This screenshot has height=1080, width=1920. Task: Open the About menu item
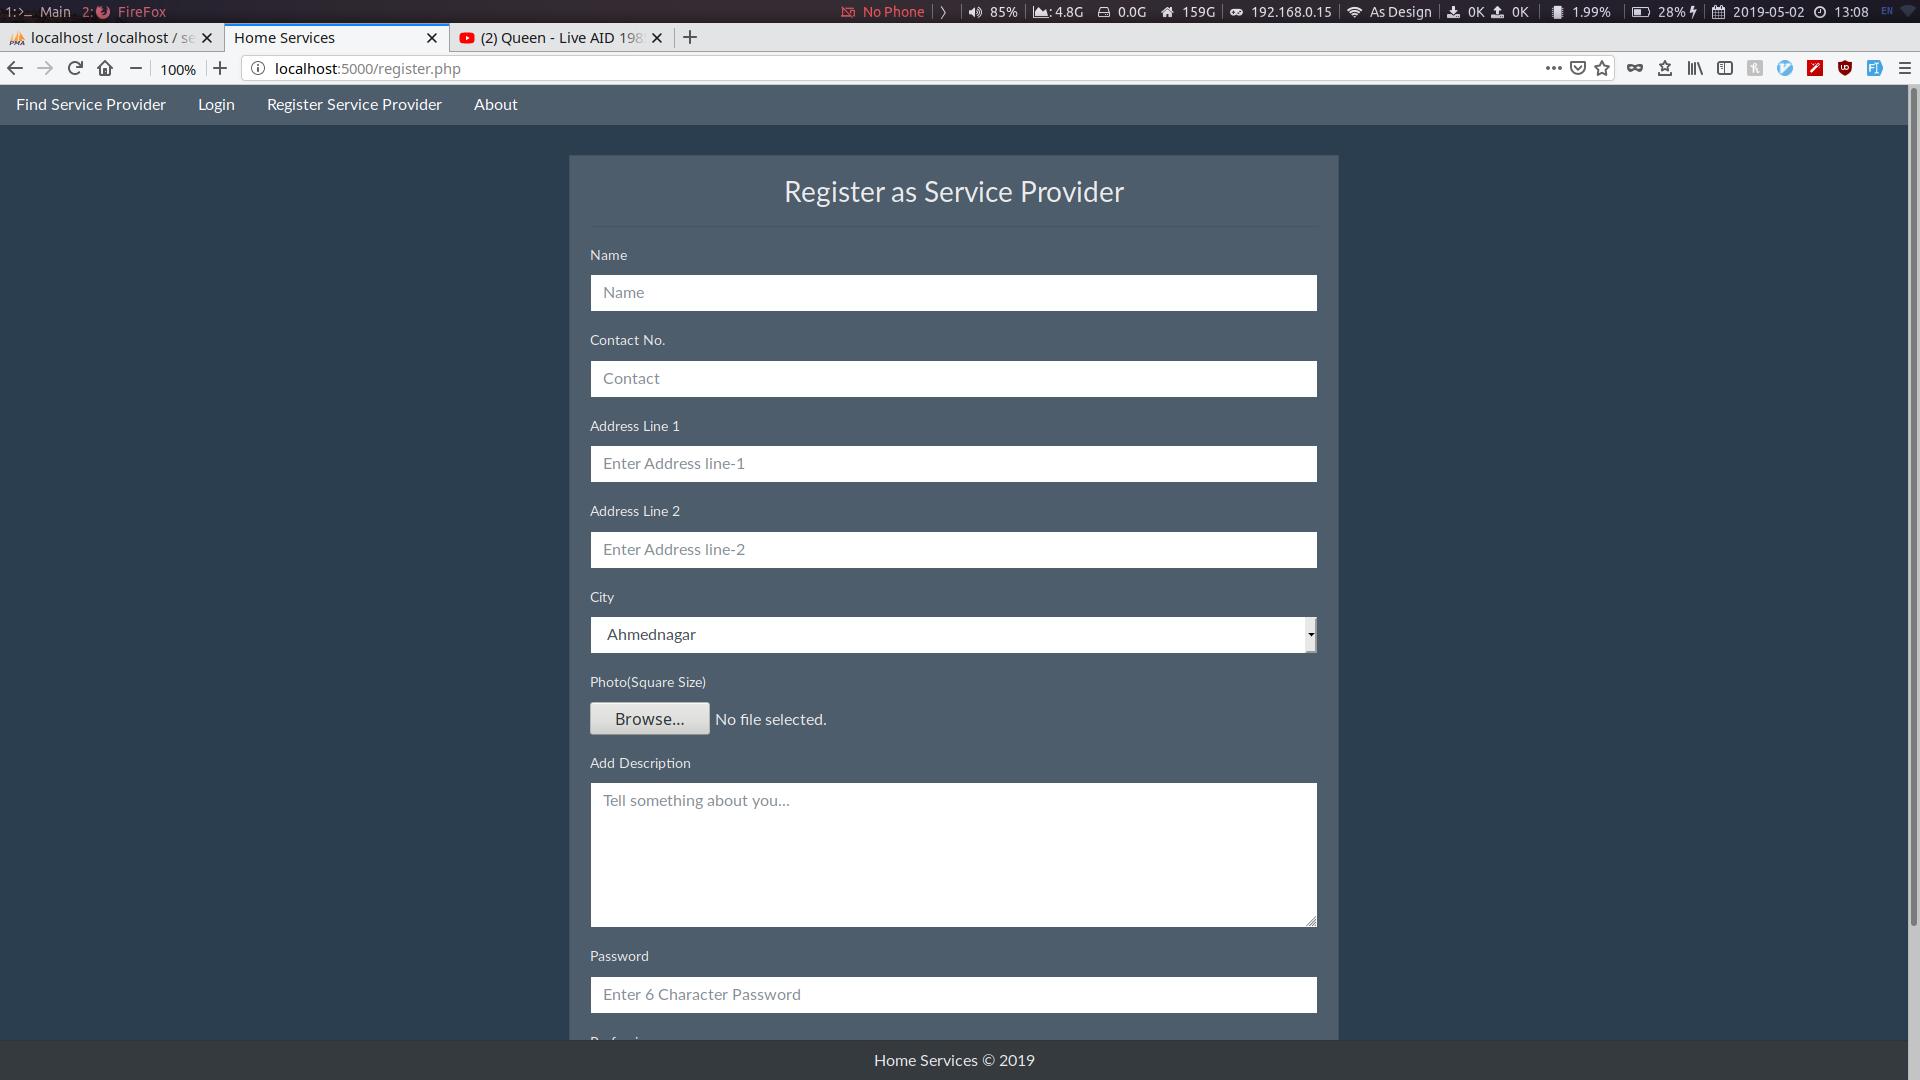click(x=495, y=104)
